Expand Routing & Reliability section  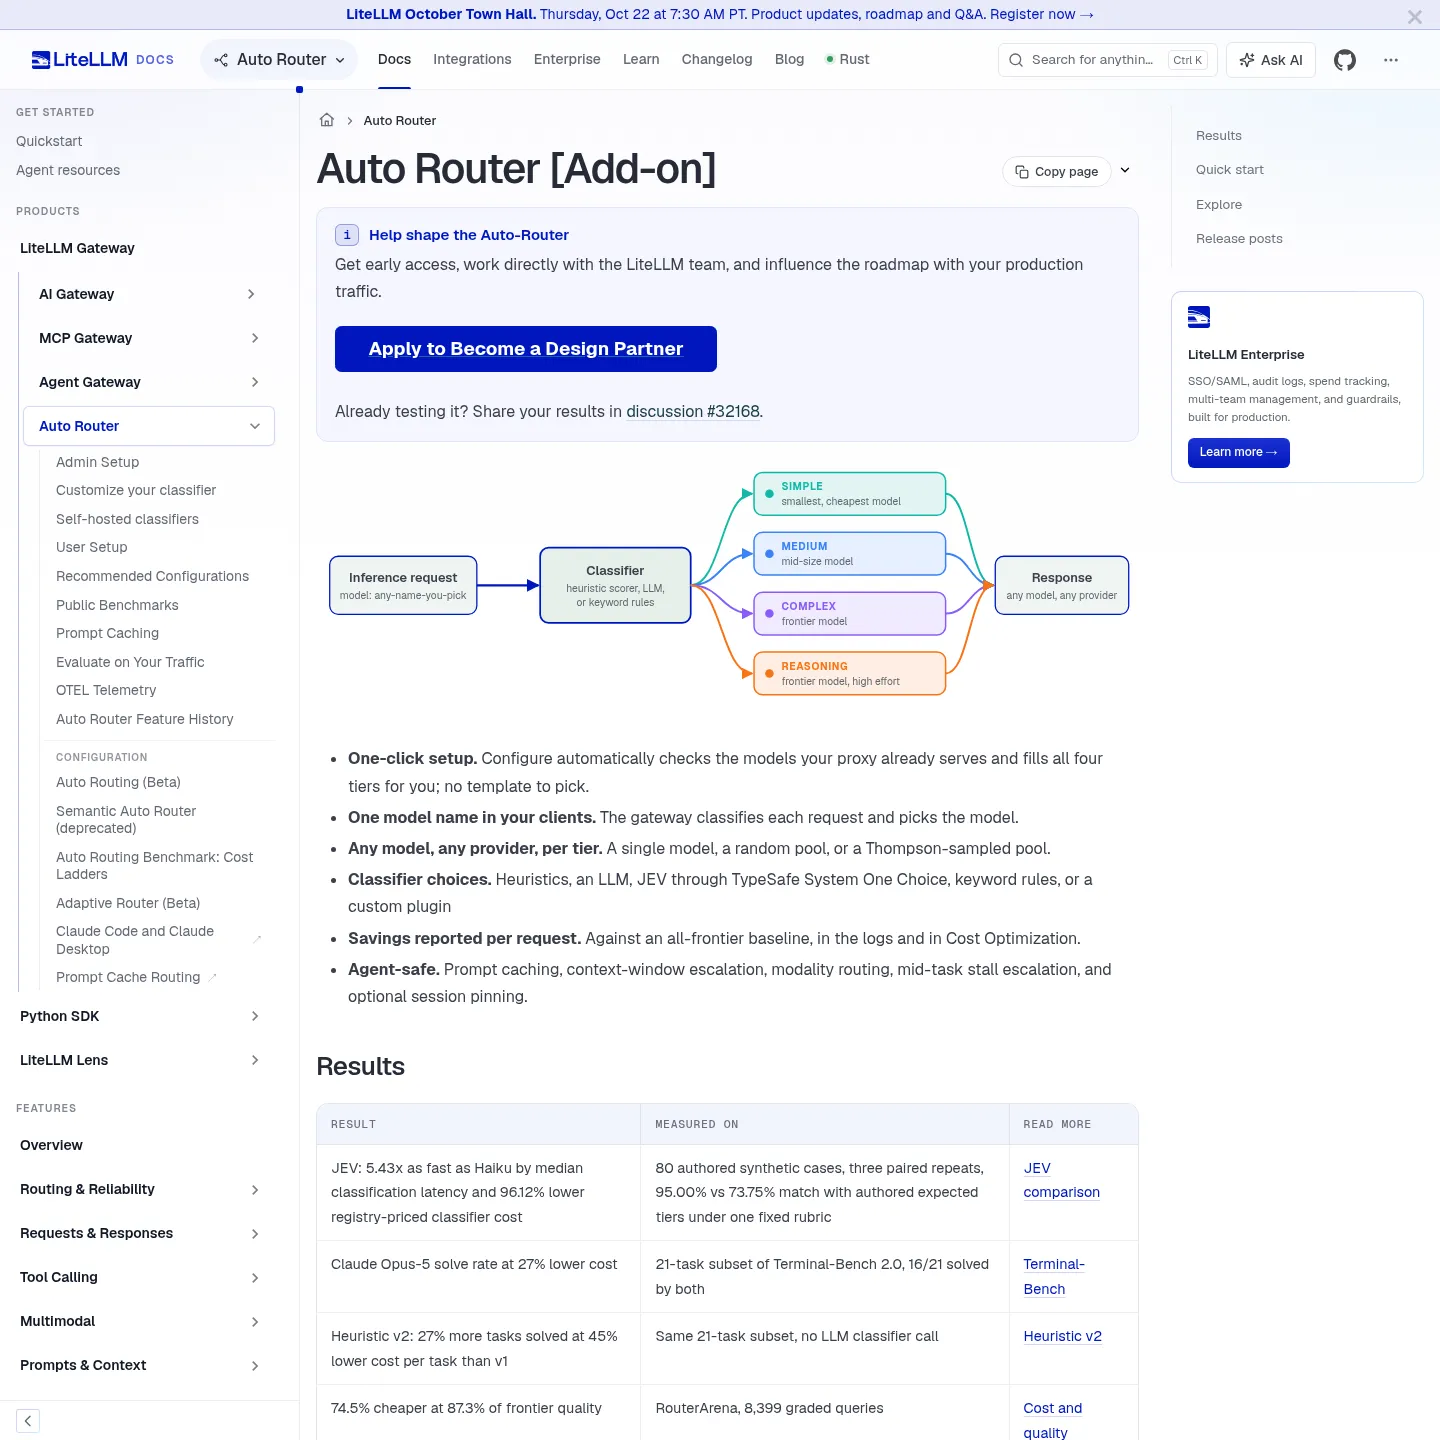pos(255,1190)
